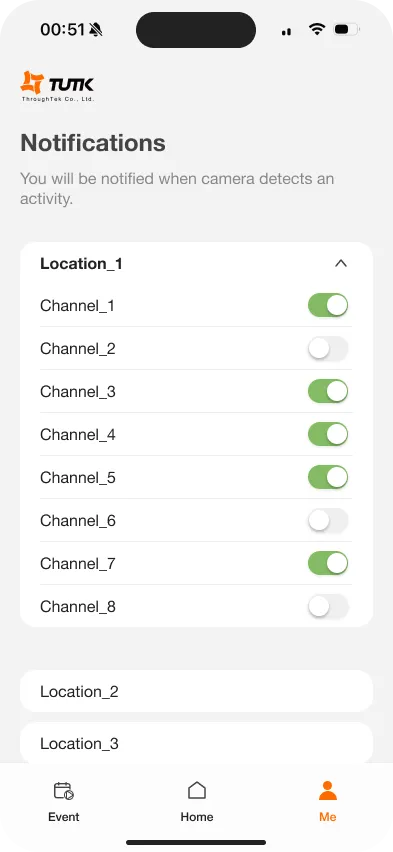Click the Location_1 header text

tap(82, 264)
